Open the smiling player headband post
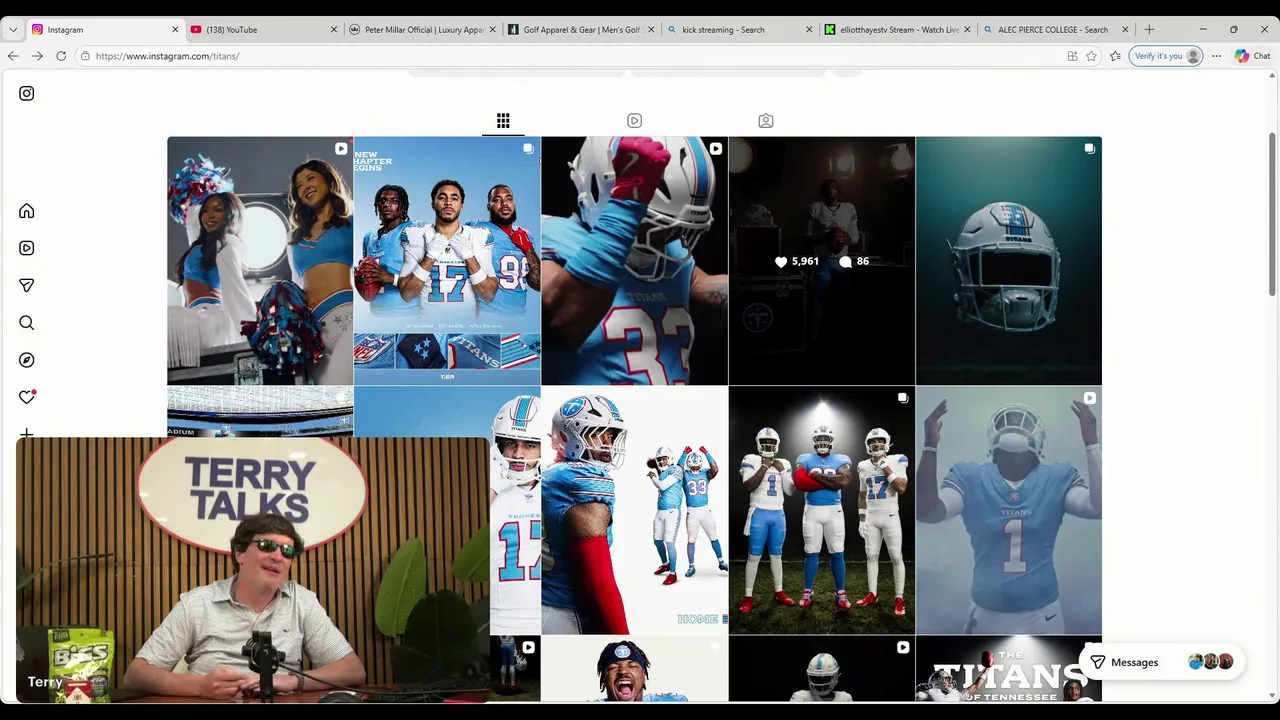 tap(634, 669)
